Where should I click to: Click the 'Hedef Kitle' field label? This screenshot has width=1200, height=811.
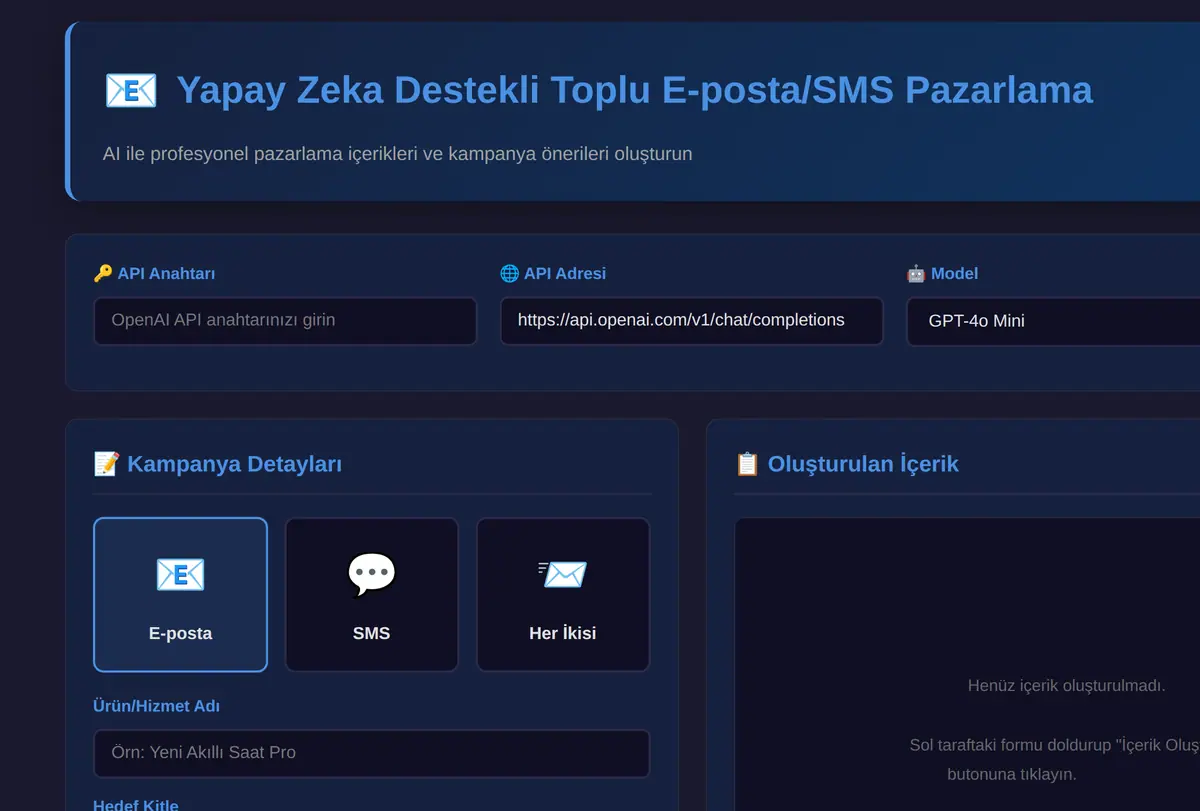point(136,805)
